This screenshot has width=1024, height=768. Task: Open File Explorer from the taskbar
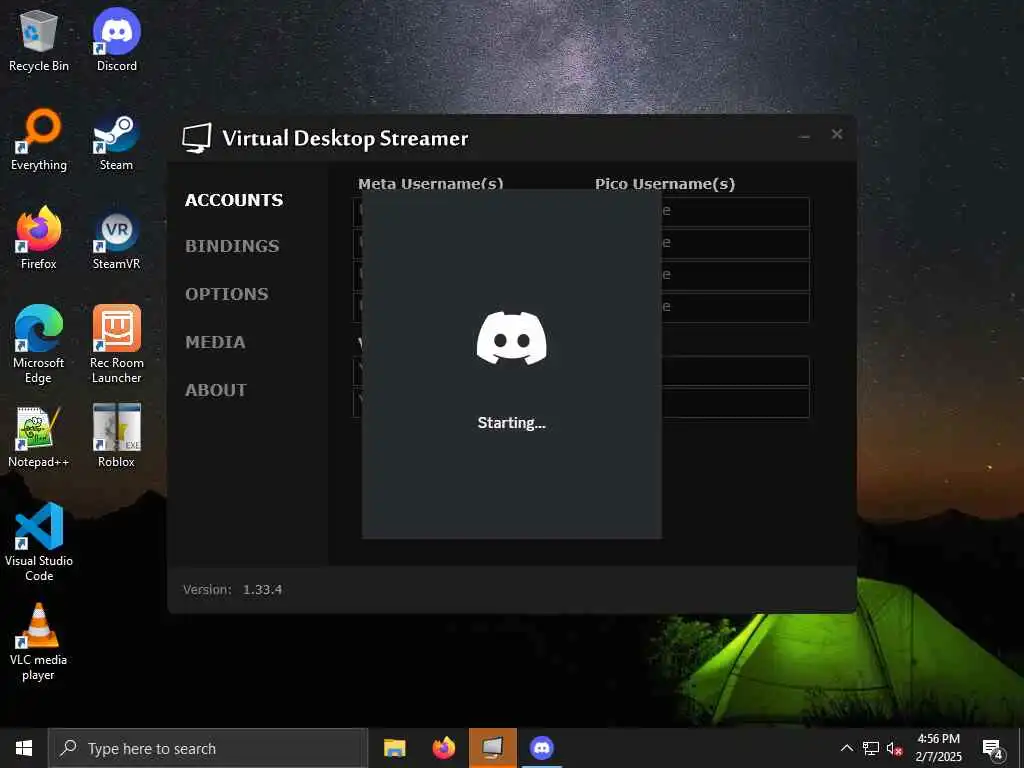(394, 748)
